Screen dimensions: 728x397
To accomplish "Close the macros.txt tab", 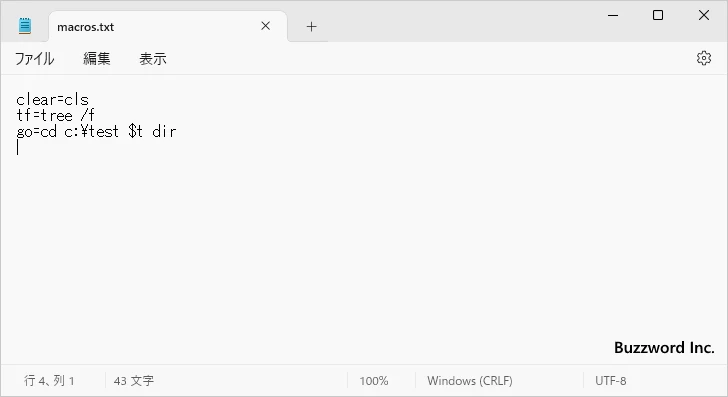I will pos(266,26).
